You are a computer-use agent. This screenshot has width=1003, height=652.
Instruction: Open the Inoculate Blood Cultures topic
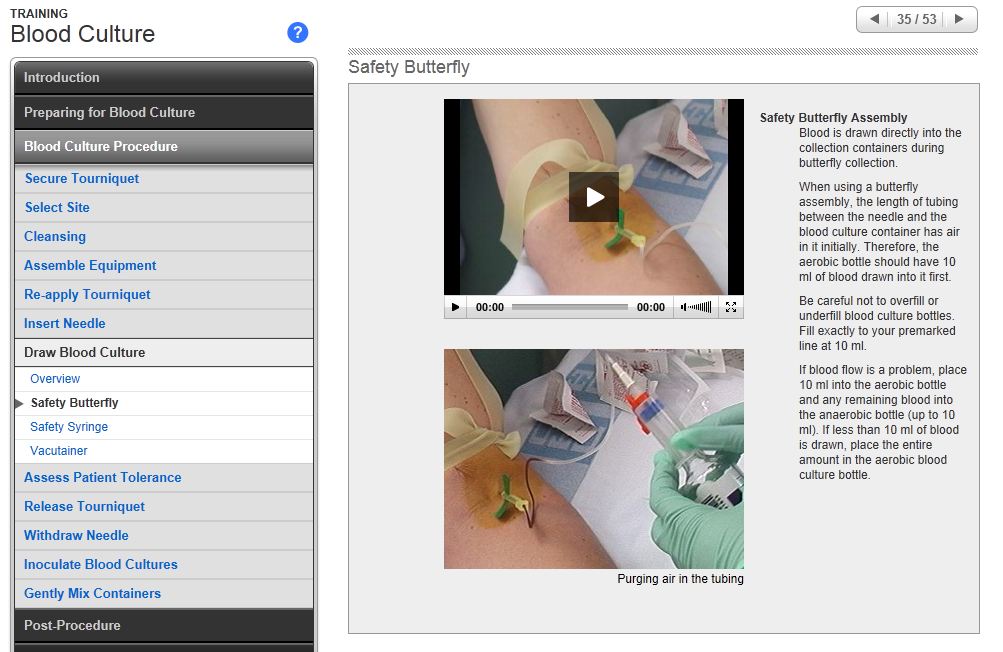[101, 565]
